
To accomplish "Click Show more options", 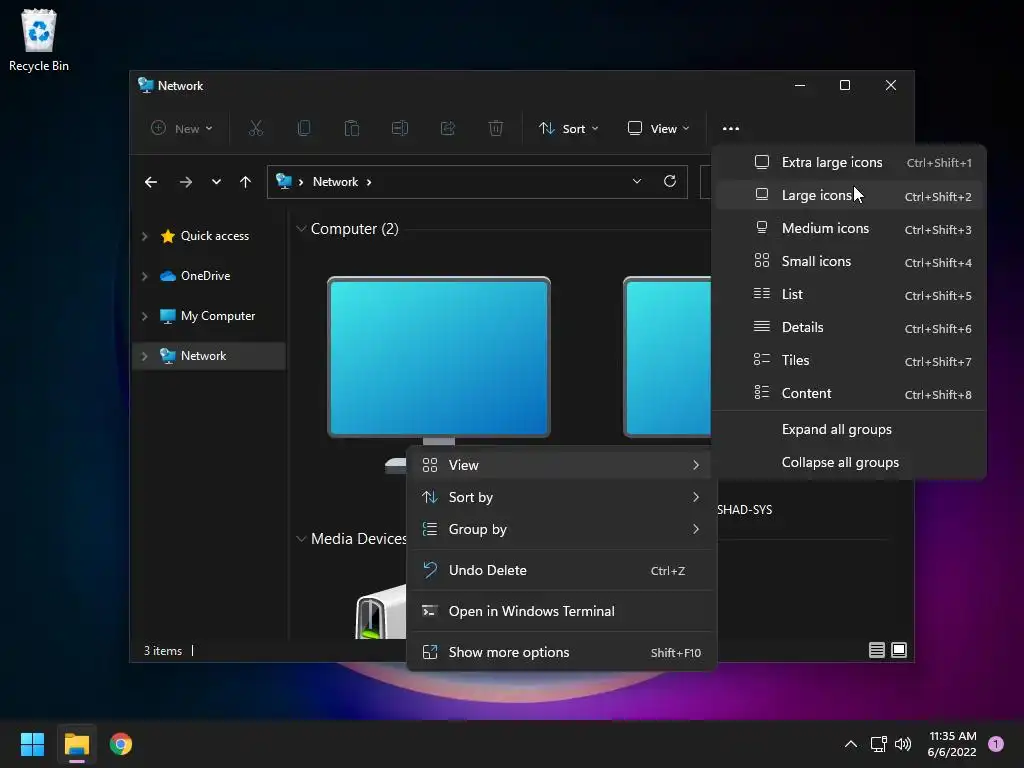I will coord(562,652).
